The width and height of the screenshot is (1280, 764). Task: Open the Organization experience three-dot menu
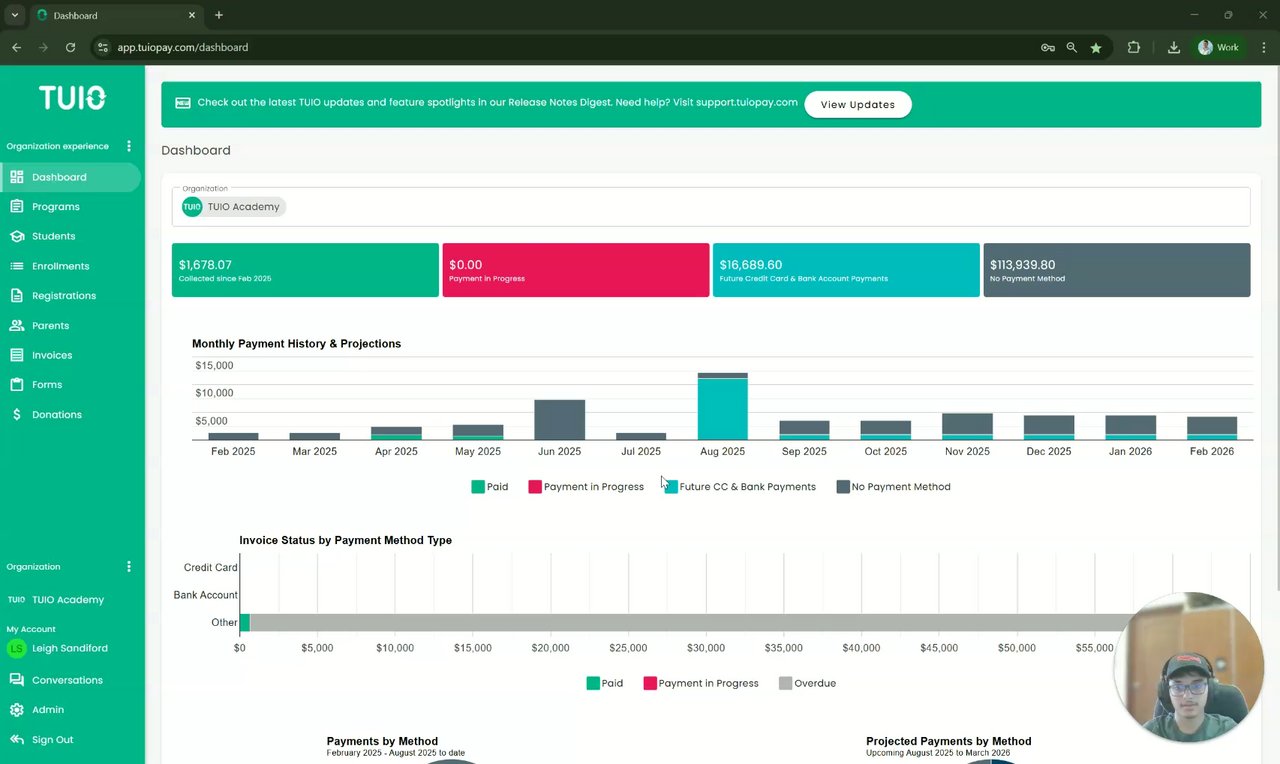coord(129,146)
